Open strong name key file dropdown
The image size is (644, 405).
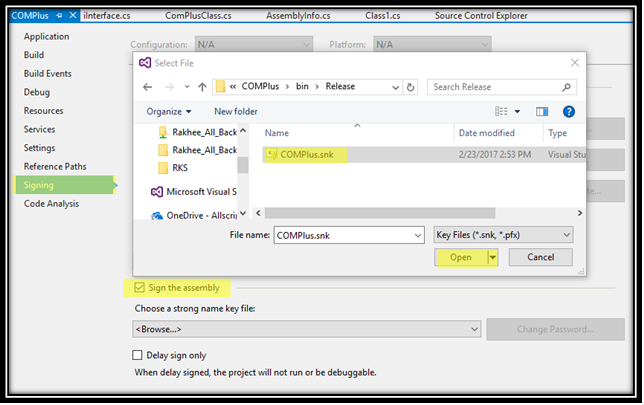tap(306, 329)
